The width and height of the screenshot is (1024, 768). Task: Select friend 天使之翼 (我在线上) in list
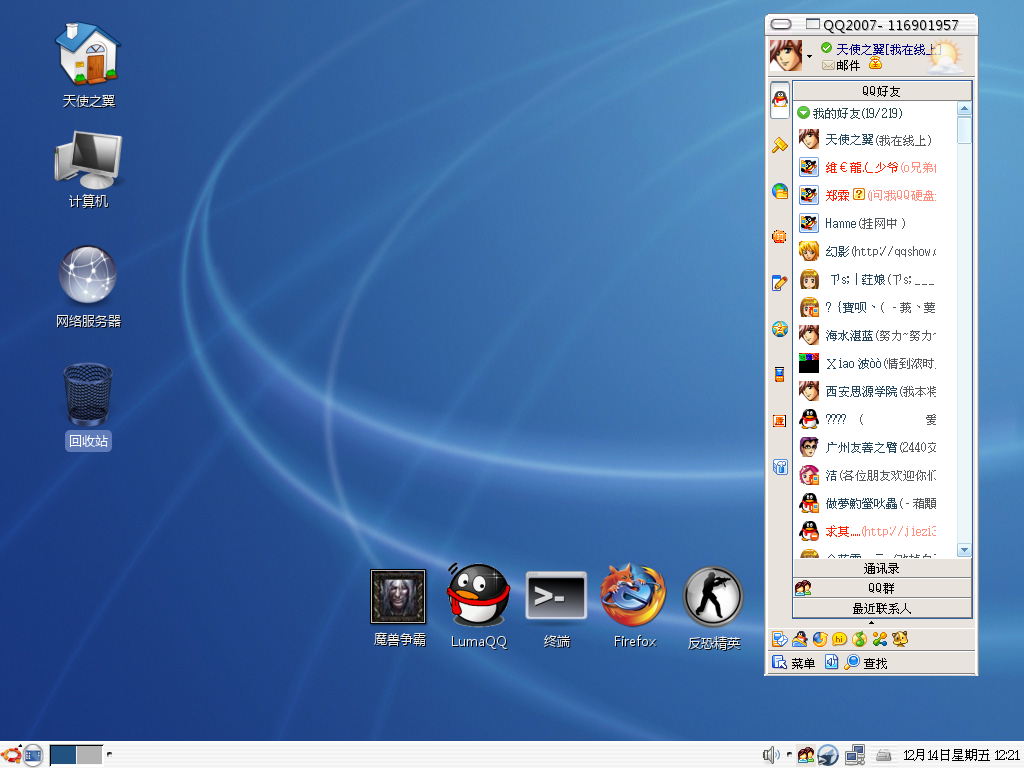pyautogui.click(x=867, y=139)
